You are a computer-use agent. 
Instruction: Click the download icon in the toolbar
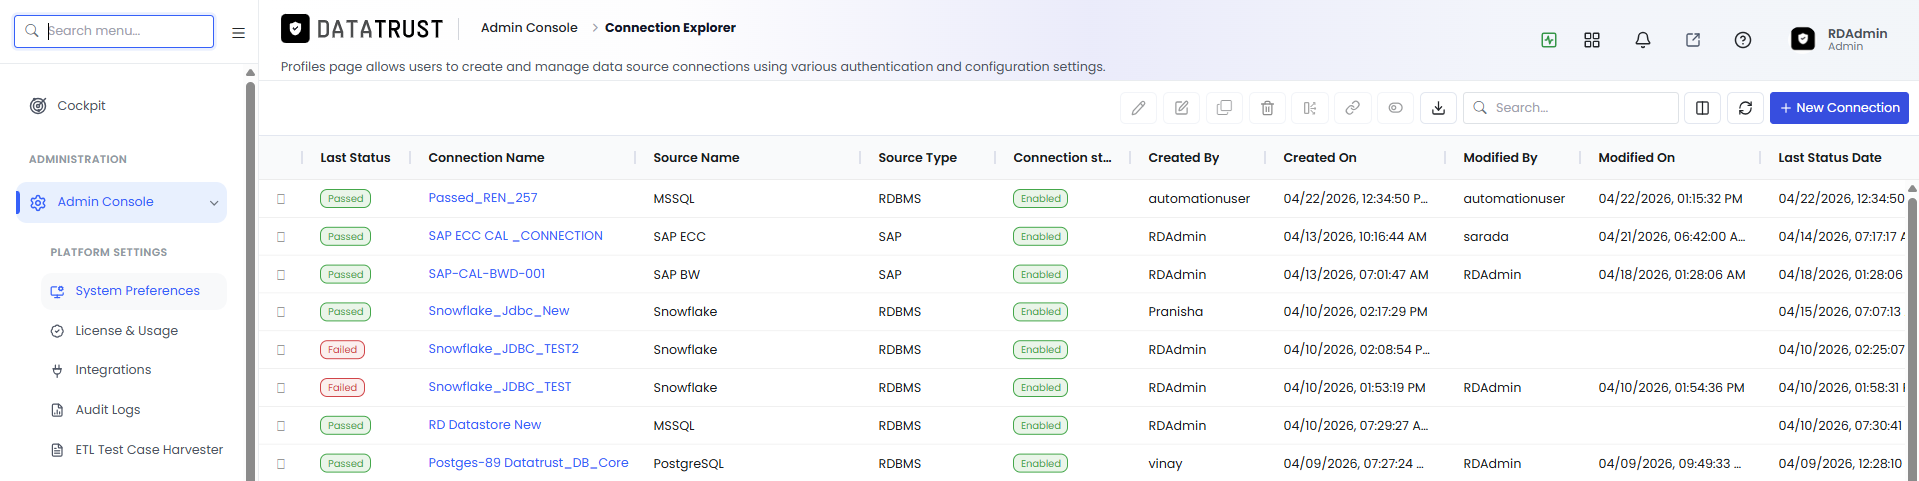1438,108
